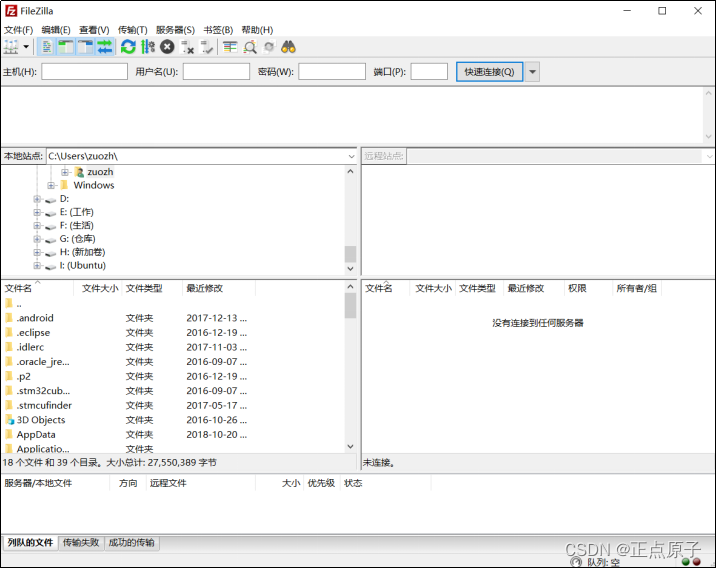717x568 pixels.
Task: Open the 服务器(S) menu
Action: [175, 30]
